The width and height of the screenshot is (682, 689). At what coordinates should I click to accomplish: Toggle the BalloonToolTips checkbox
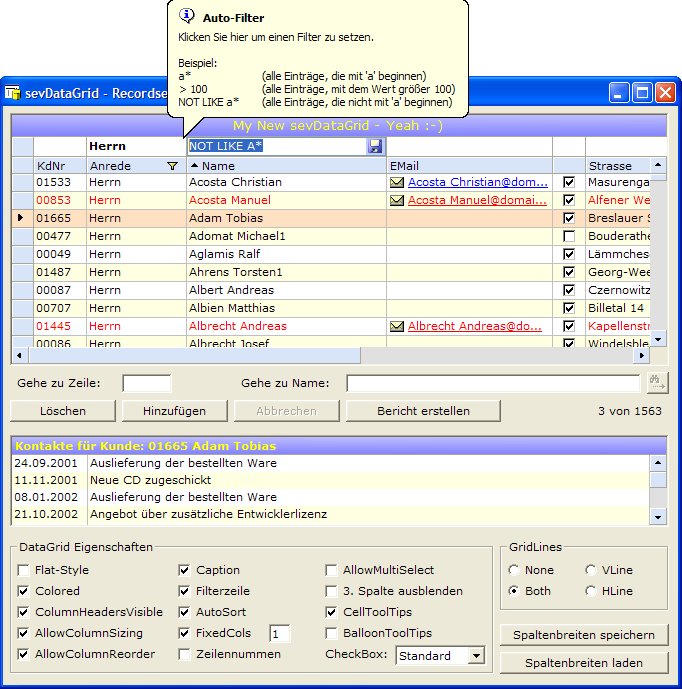[x=331, y=633]
